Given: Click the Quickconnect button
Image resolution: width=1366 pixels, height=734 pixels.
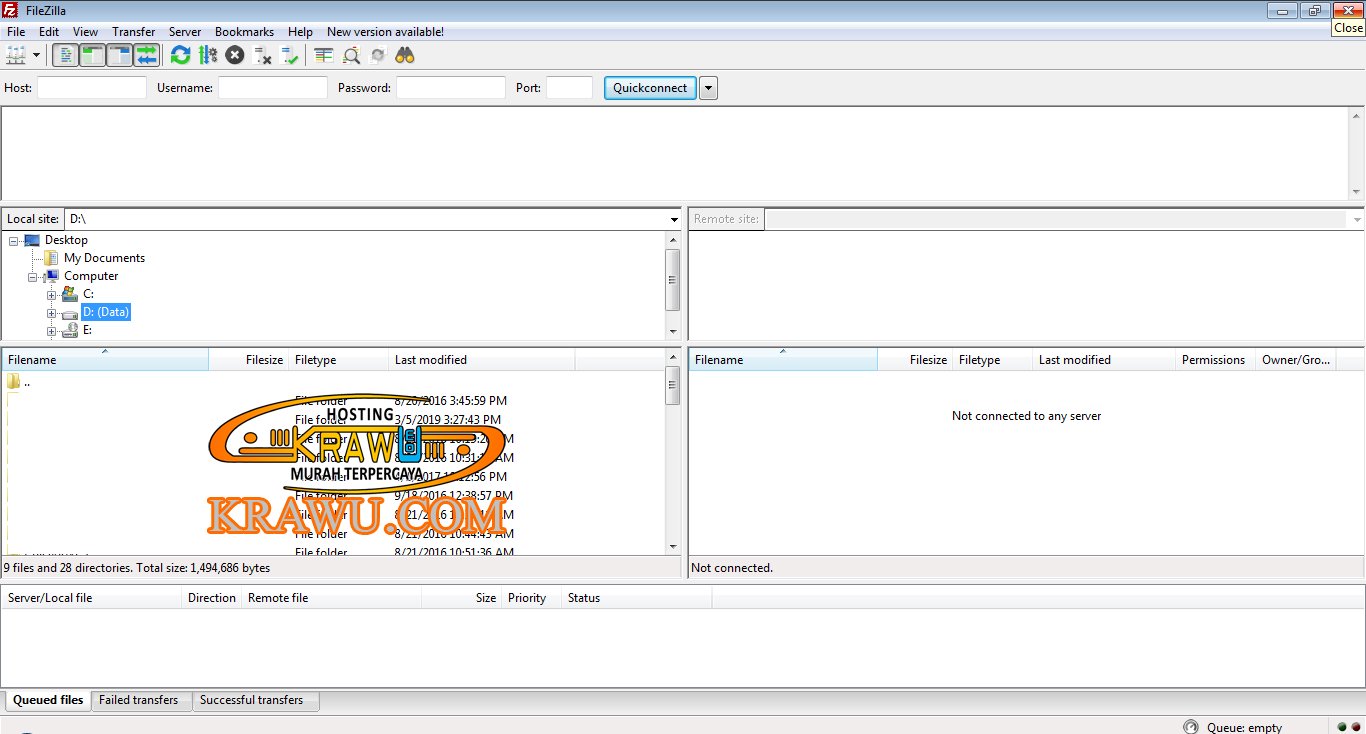Looking at the screenshot, I should tap(650, 88).
